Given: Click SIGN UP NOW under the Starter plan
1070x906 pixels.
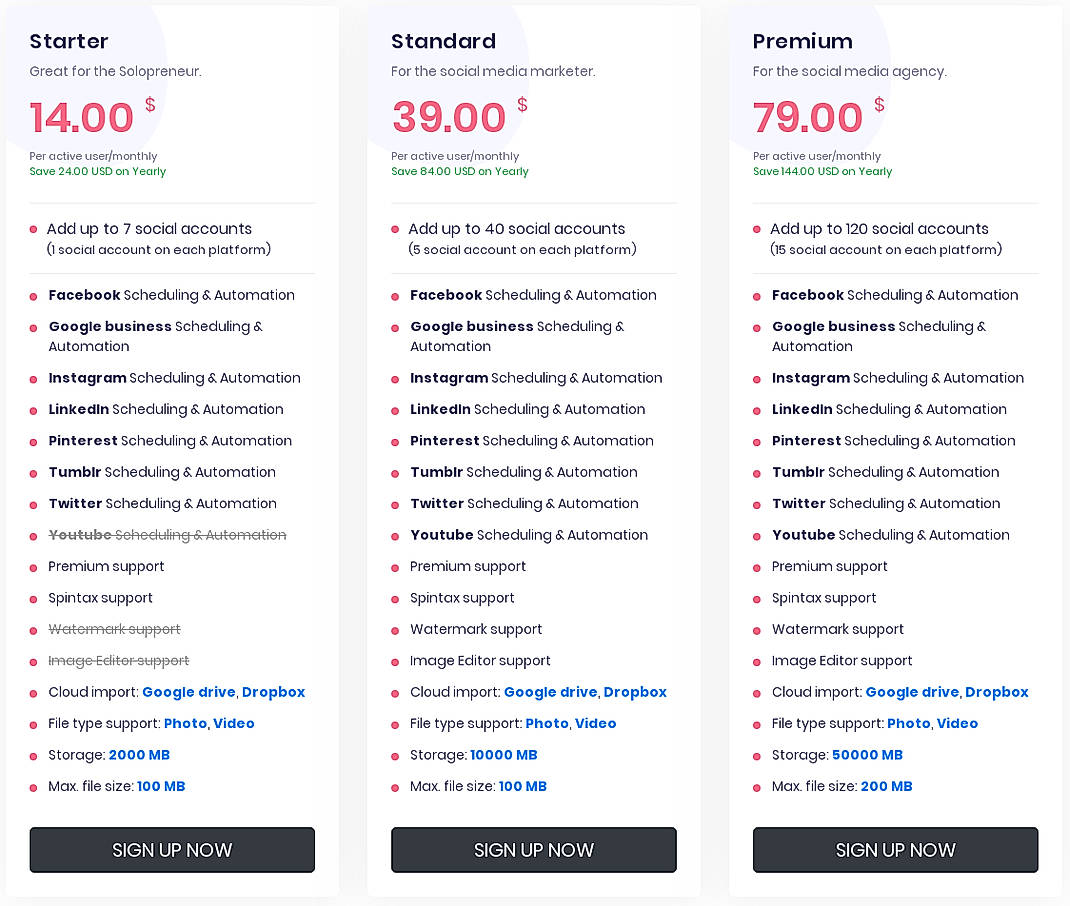Looking at the screenshot, I should 171,849.
